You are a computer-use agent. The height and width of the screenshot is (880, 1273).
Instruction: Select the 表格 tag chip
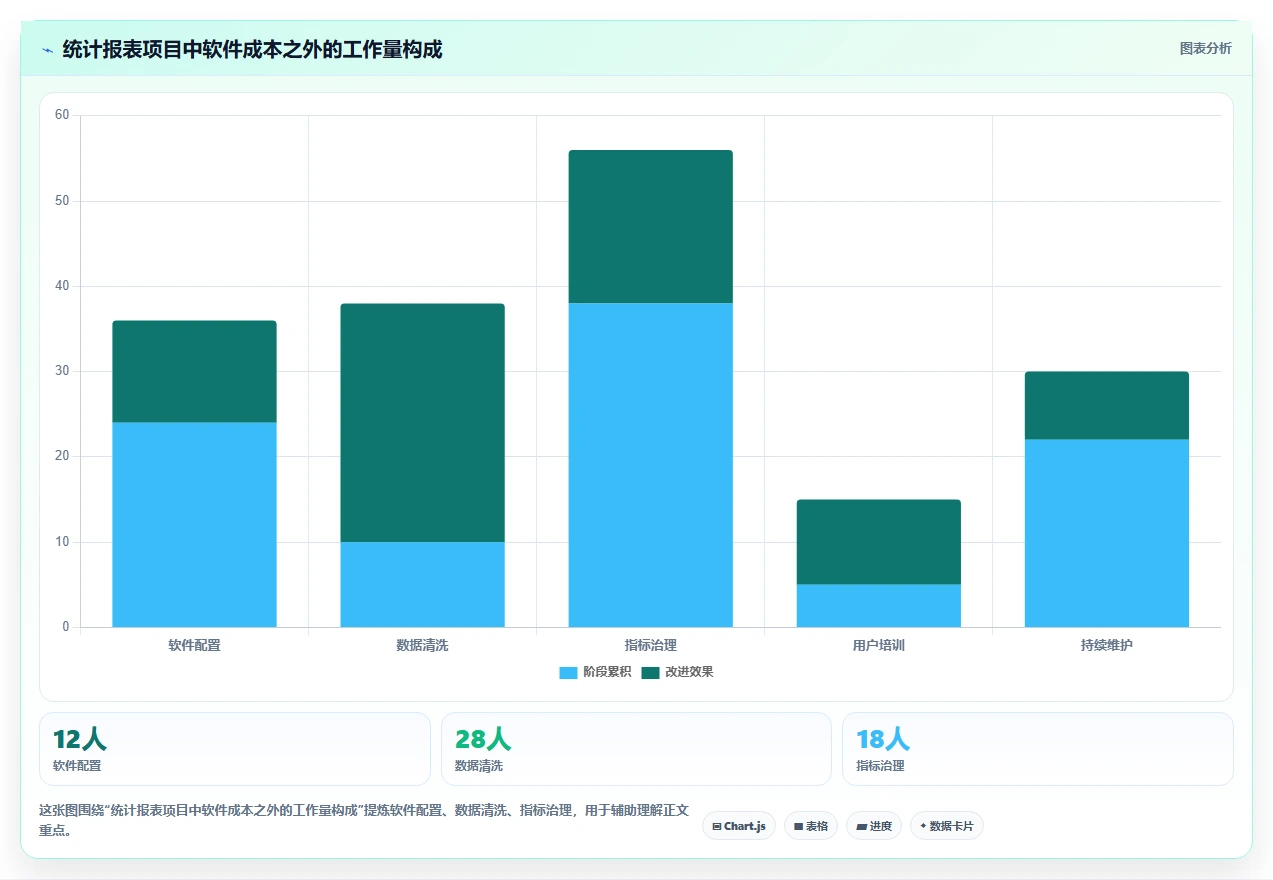811,826
